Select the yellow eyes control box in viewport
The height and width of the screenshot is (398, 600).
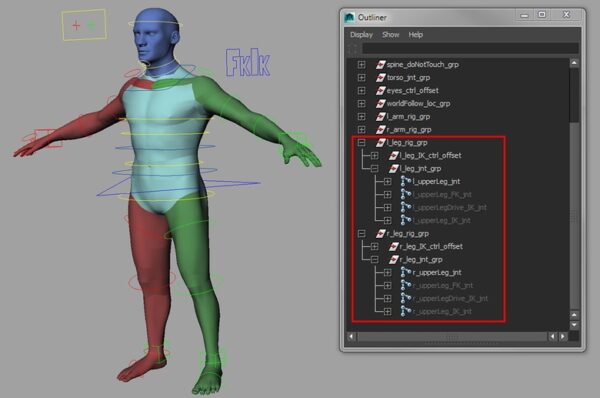pyautogui.click(x=84, y=25)
